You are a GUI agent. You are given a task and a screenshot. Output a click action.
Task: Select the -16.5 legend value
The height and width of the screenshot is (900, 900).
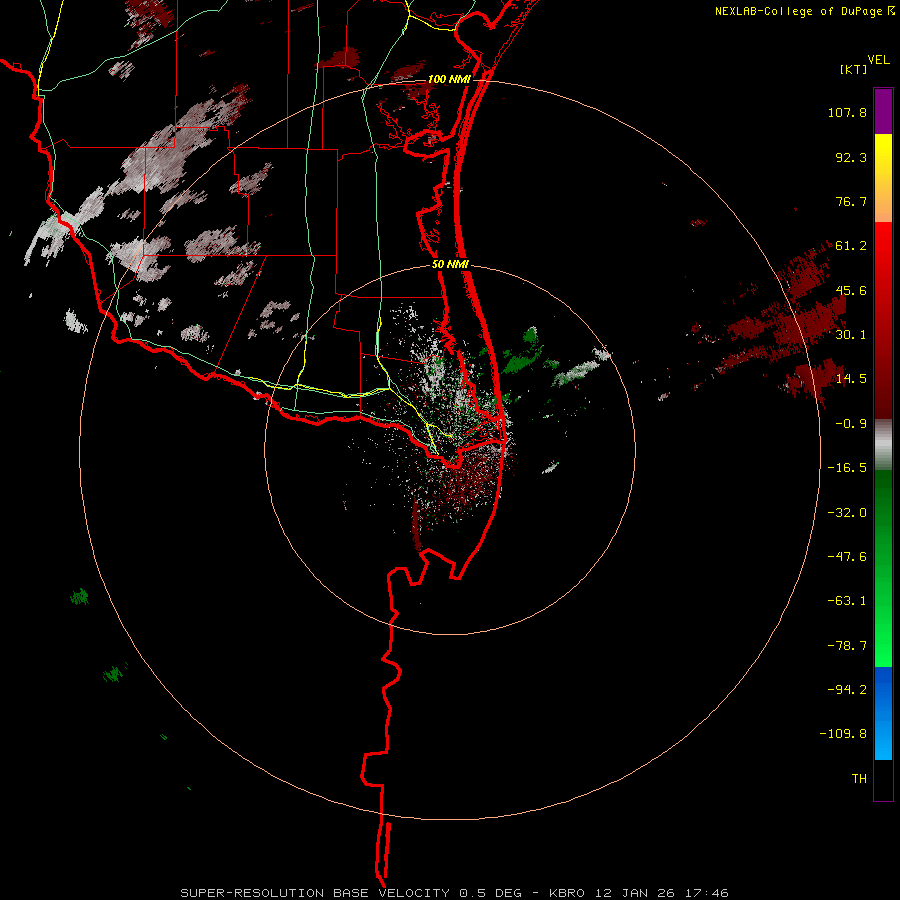847,468
